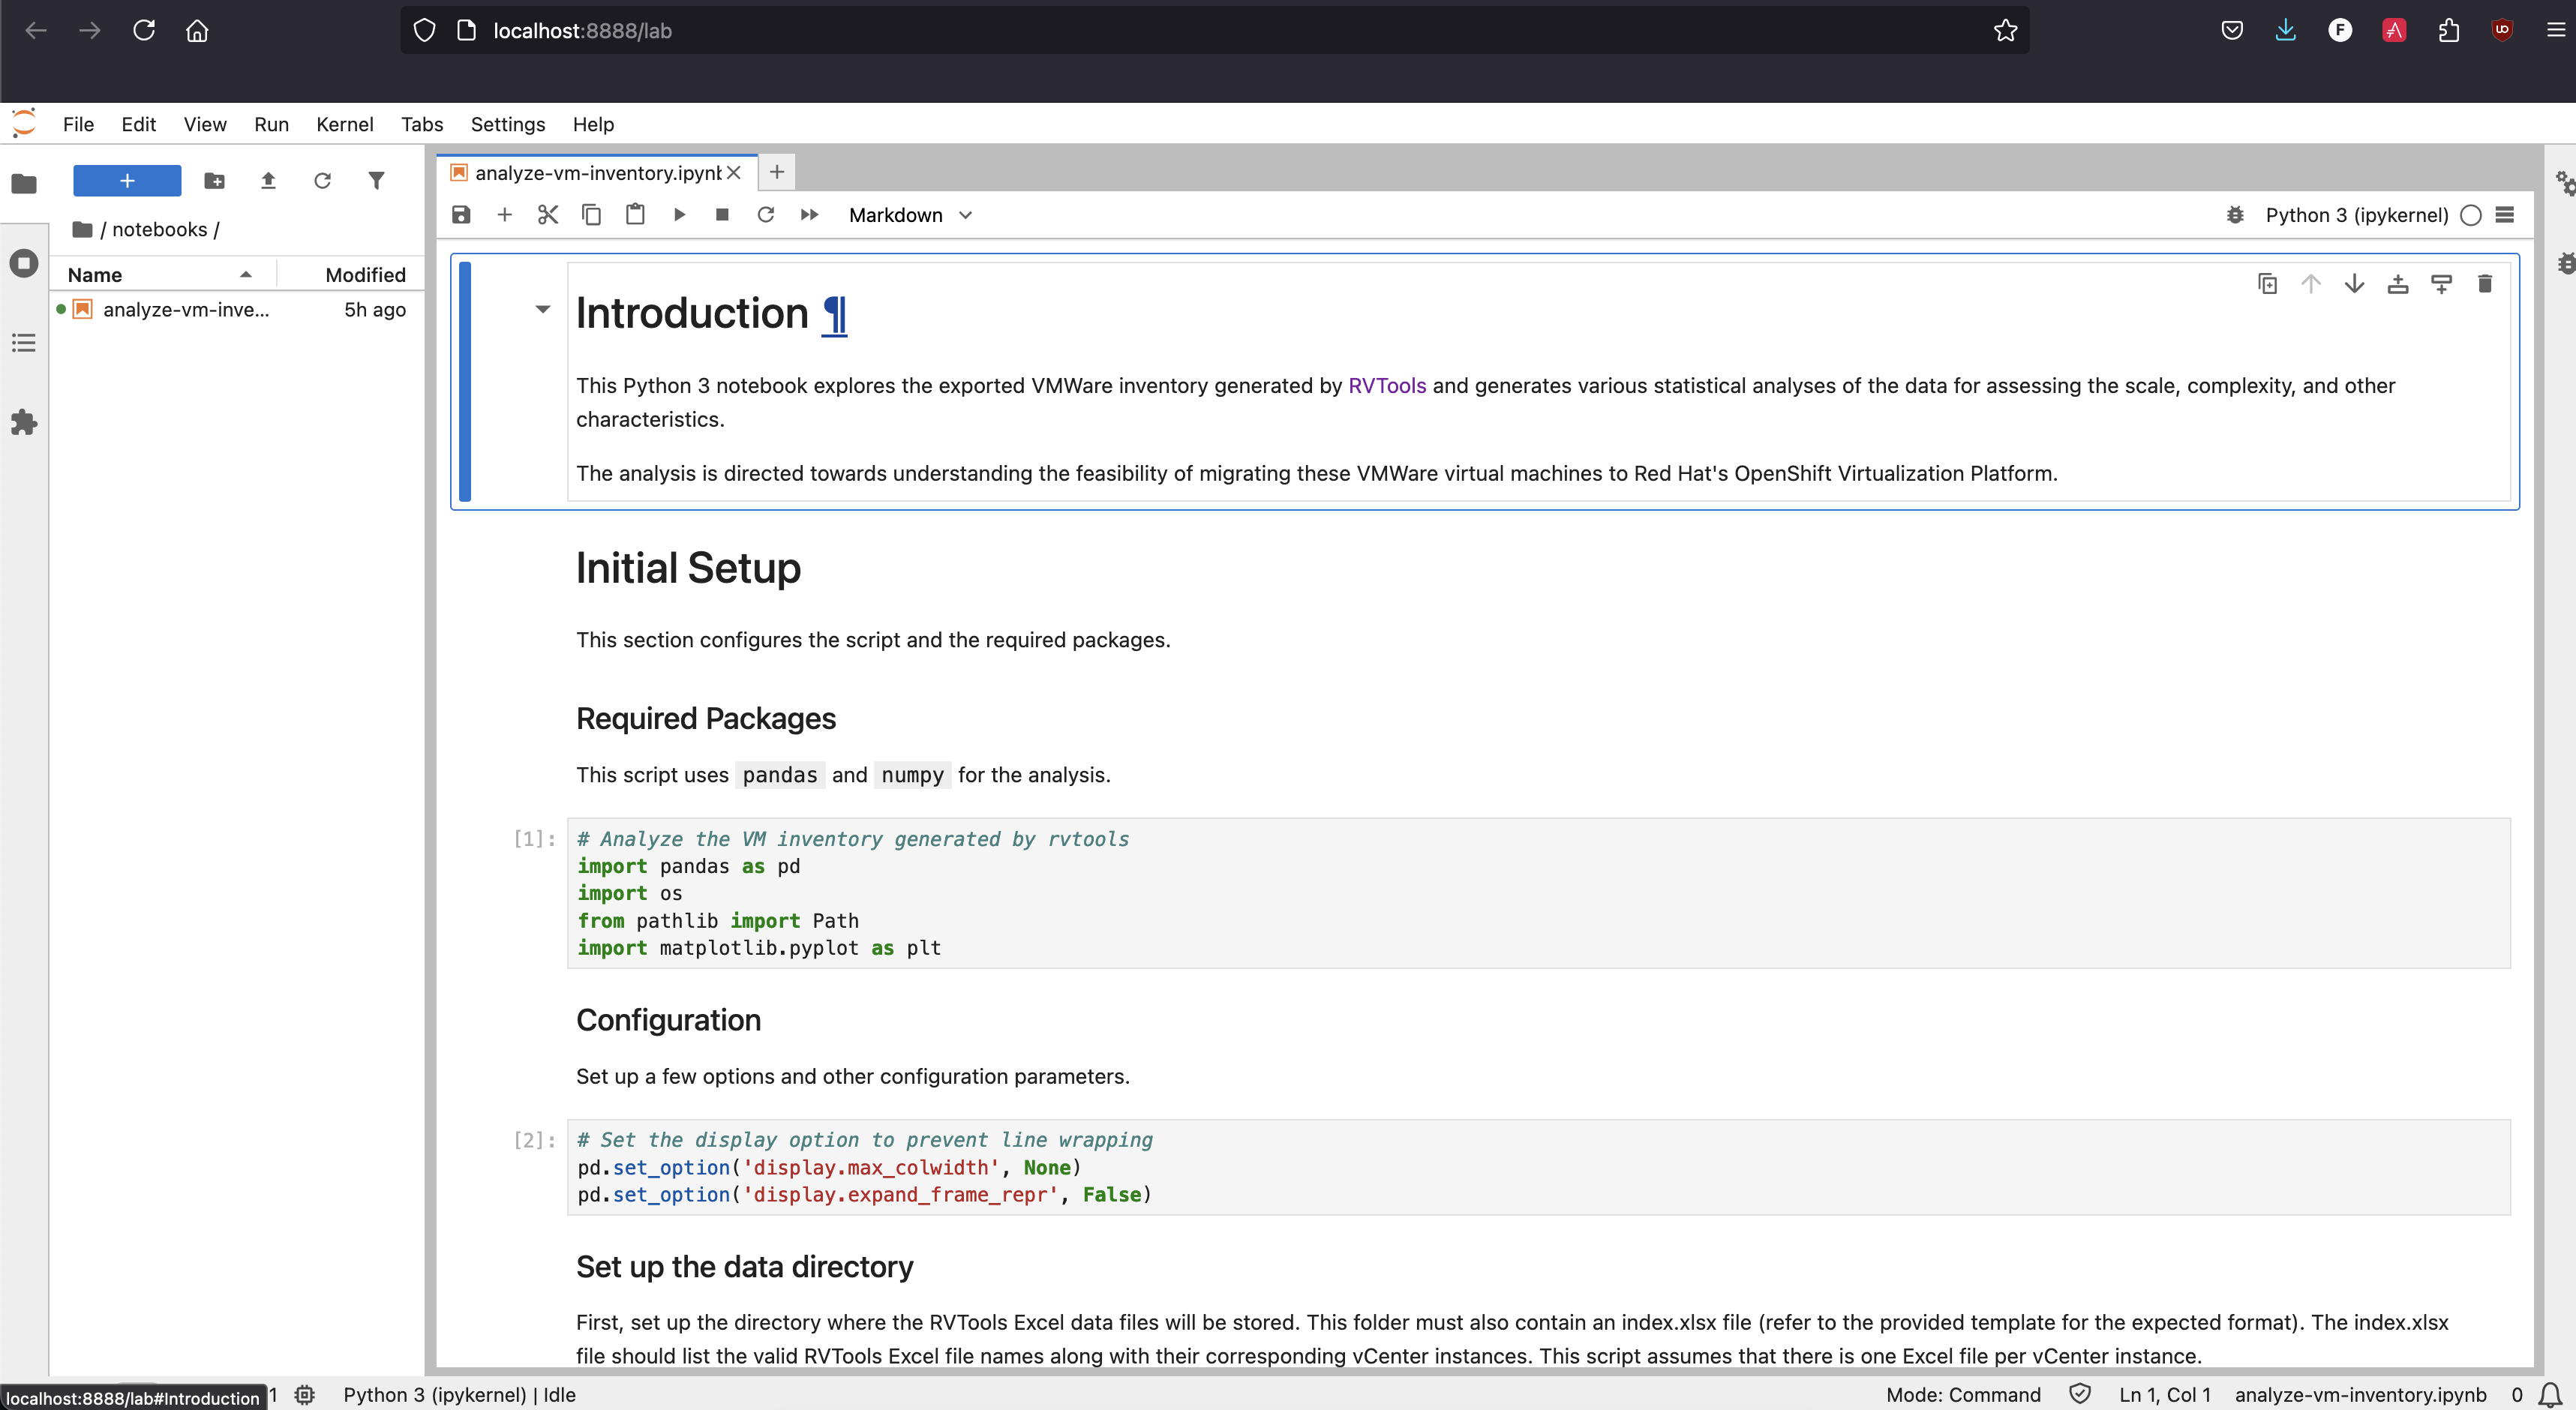
Task: Interrupt the kernel with the stop icon
Action: 722,215
